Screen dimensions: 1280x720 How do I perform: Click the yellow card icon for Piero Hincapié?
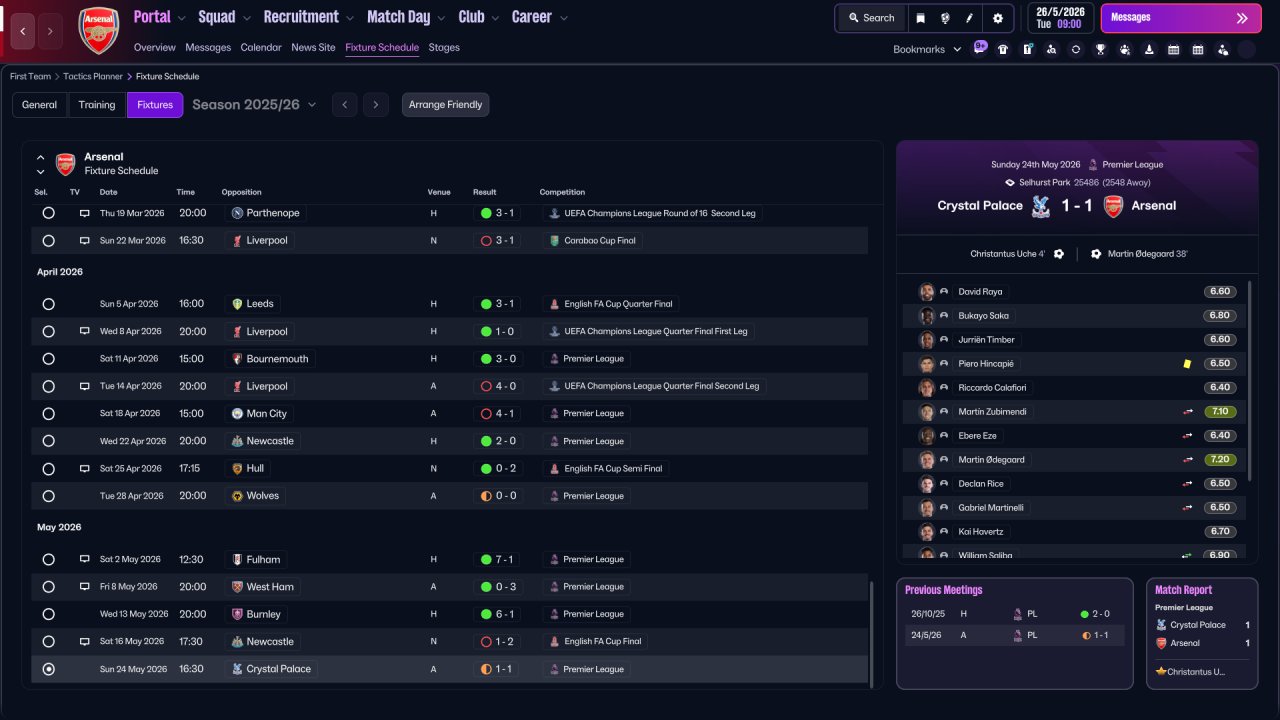[x=1187, y=364]
